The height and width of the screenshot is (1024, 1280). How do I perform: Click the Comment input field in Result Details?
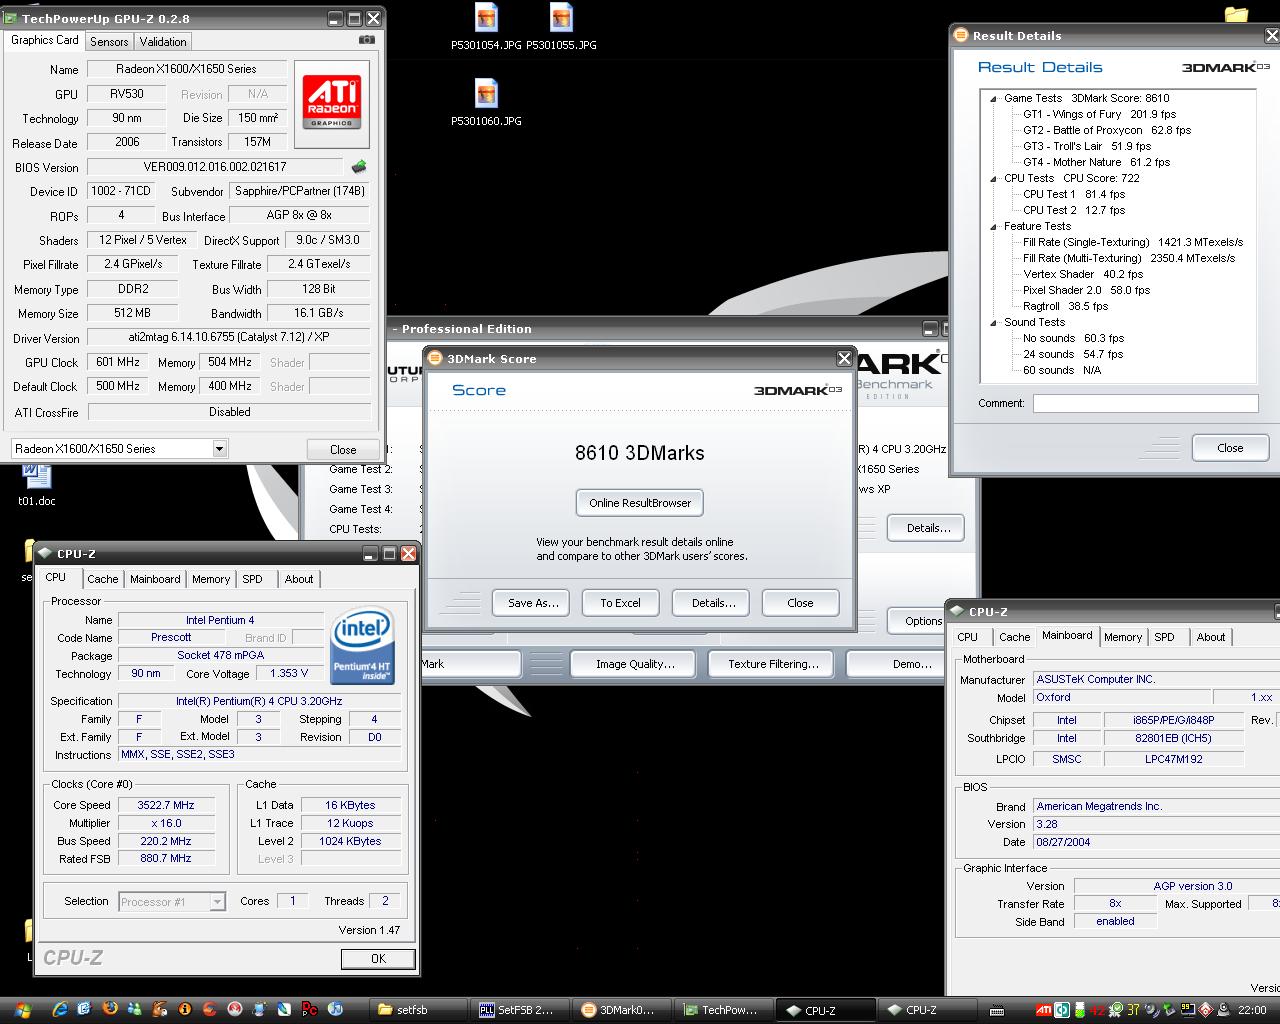(1145, 403)
